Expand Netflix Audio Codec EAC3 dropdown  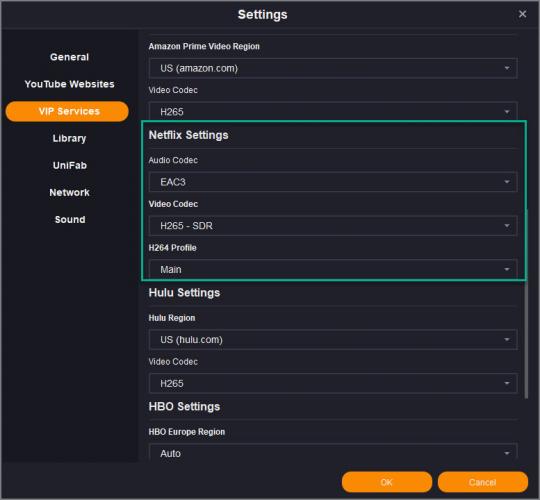click(333, 182)
